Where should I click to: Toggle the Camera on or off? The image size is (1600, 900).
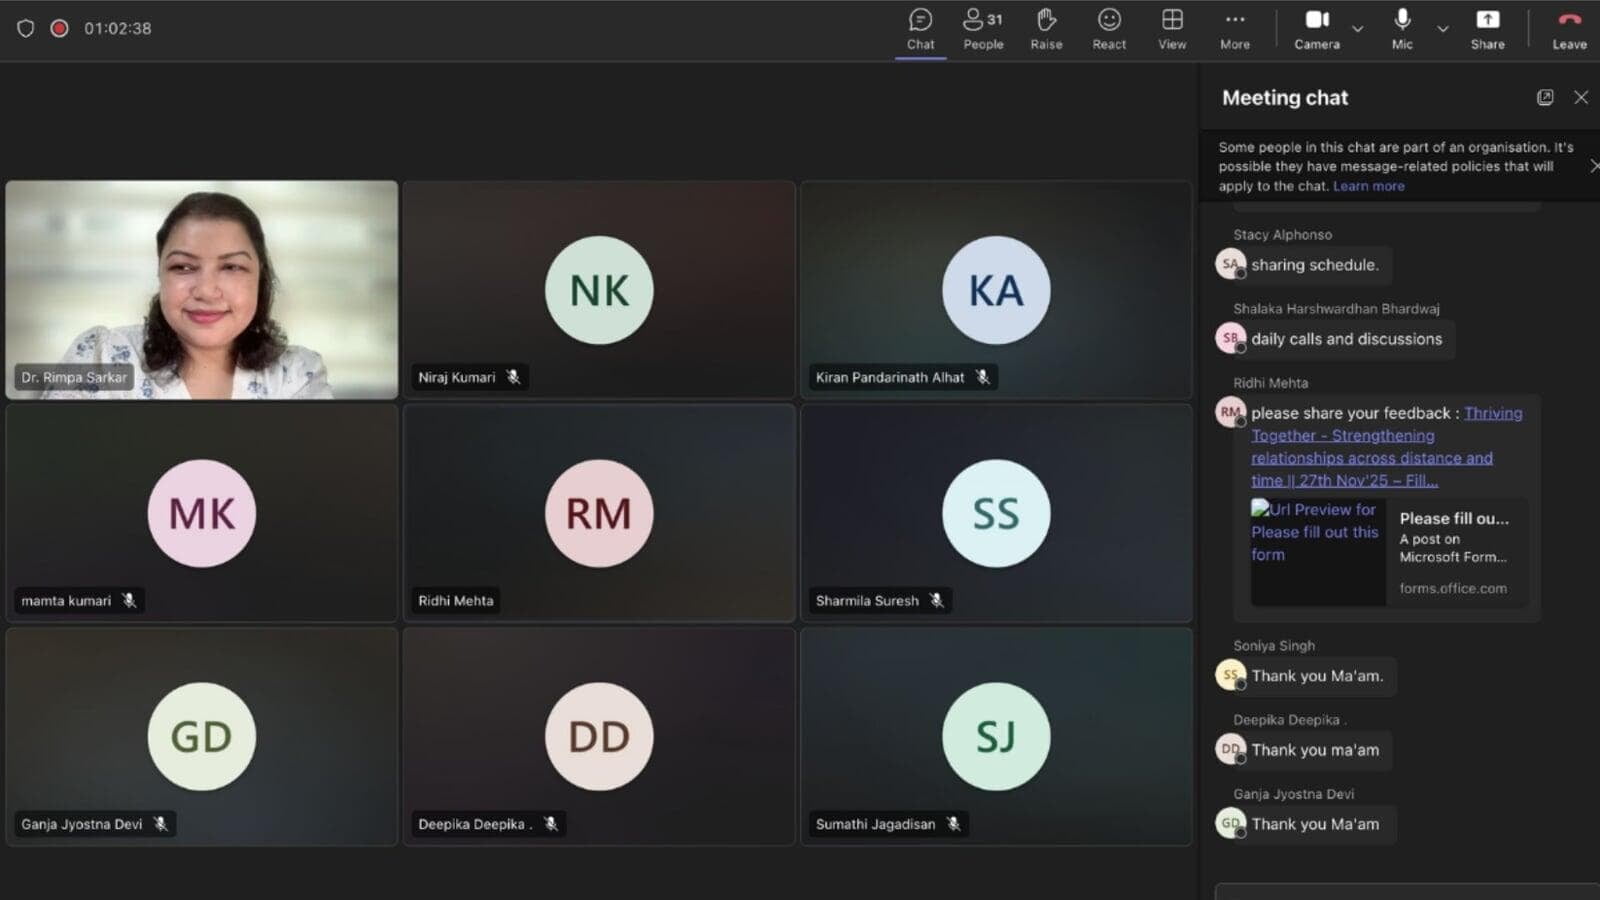pos(1317,29)
